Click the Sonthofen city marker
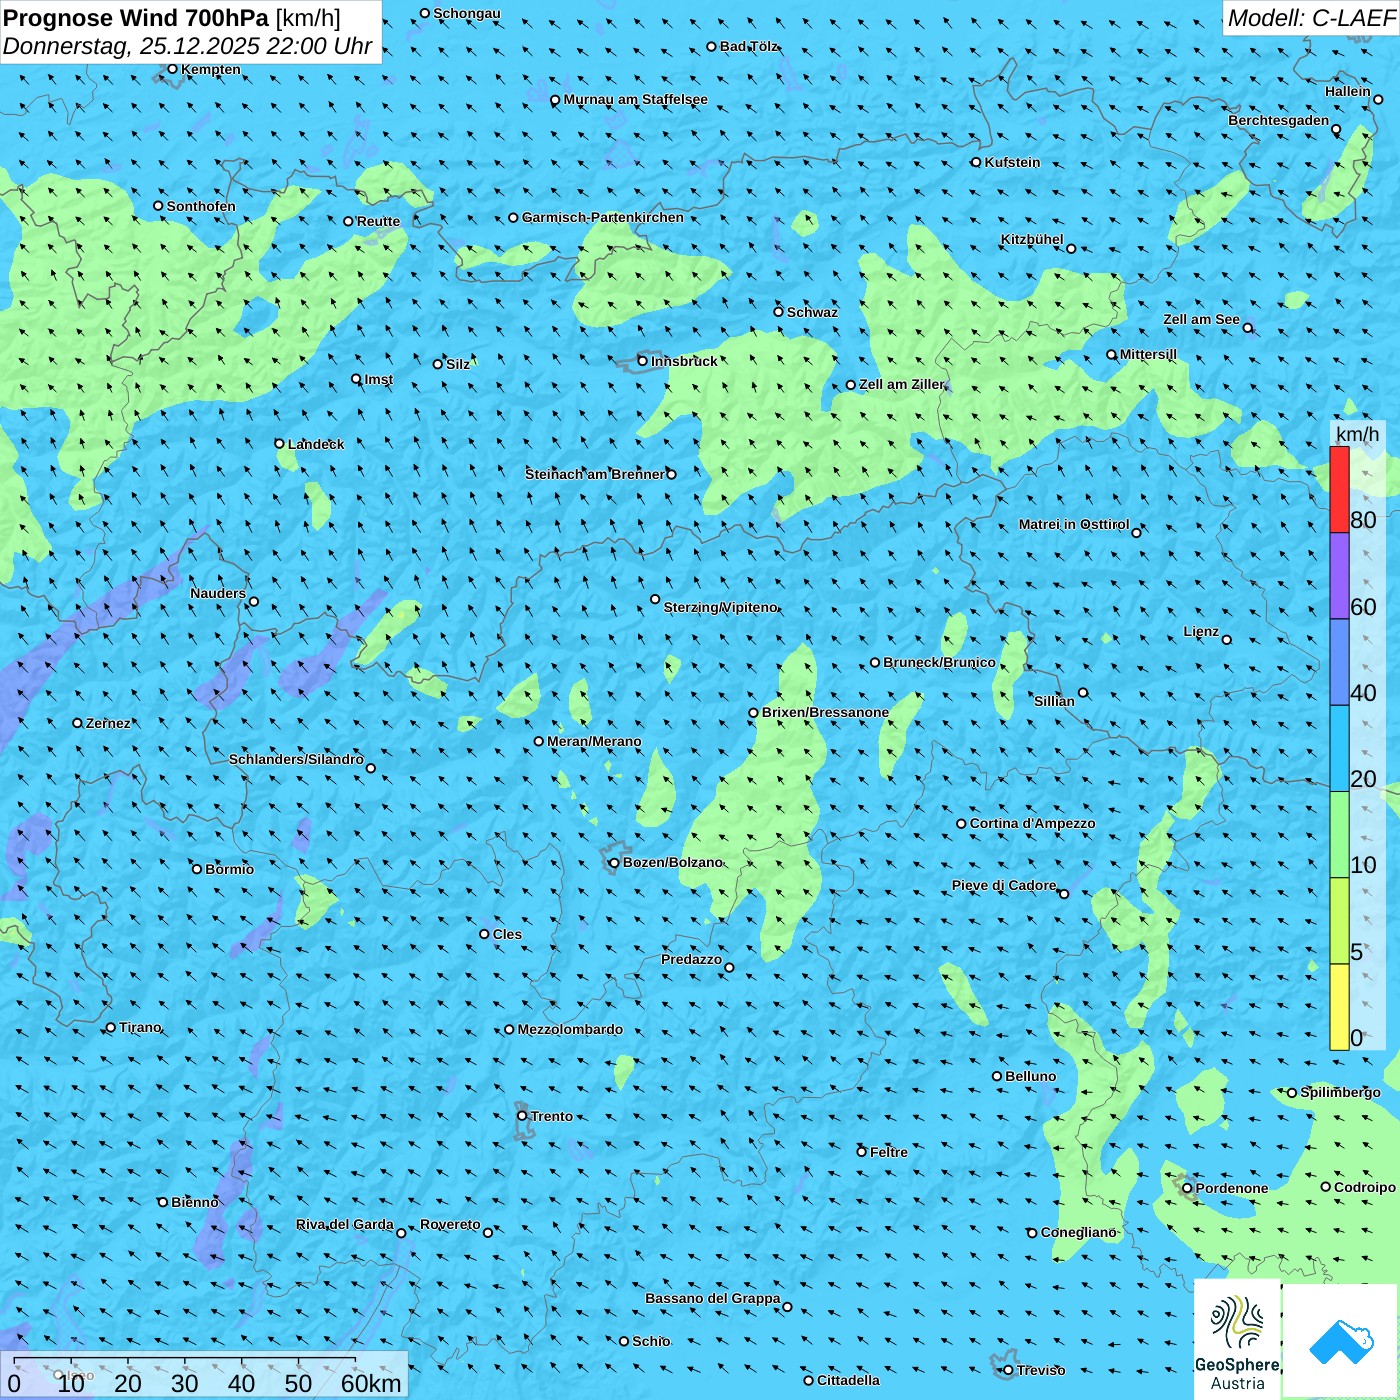1400x1400 pixels. (158, 206)
